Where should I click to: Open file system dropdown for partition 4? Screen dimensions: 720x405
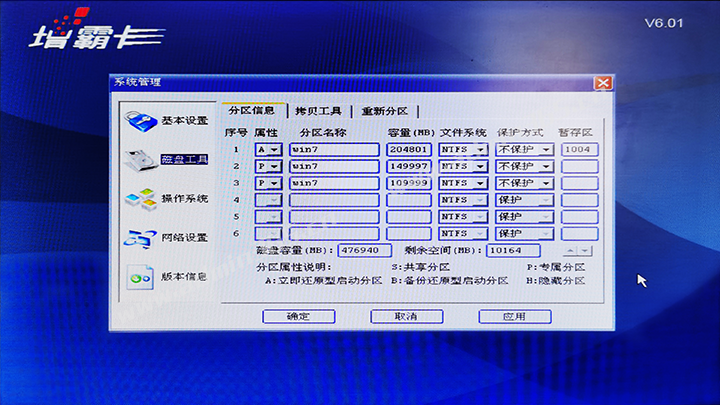coord(480,200)
